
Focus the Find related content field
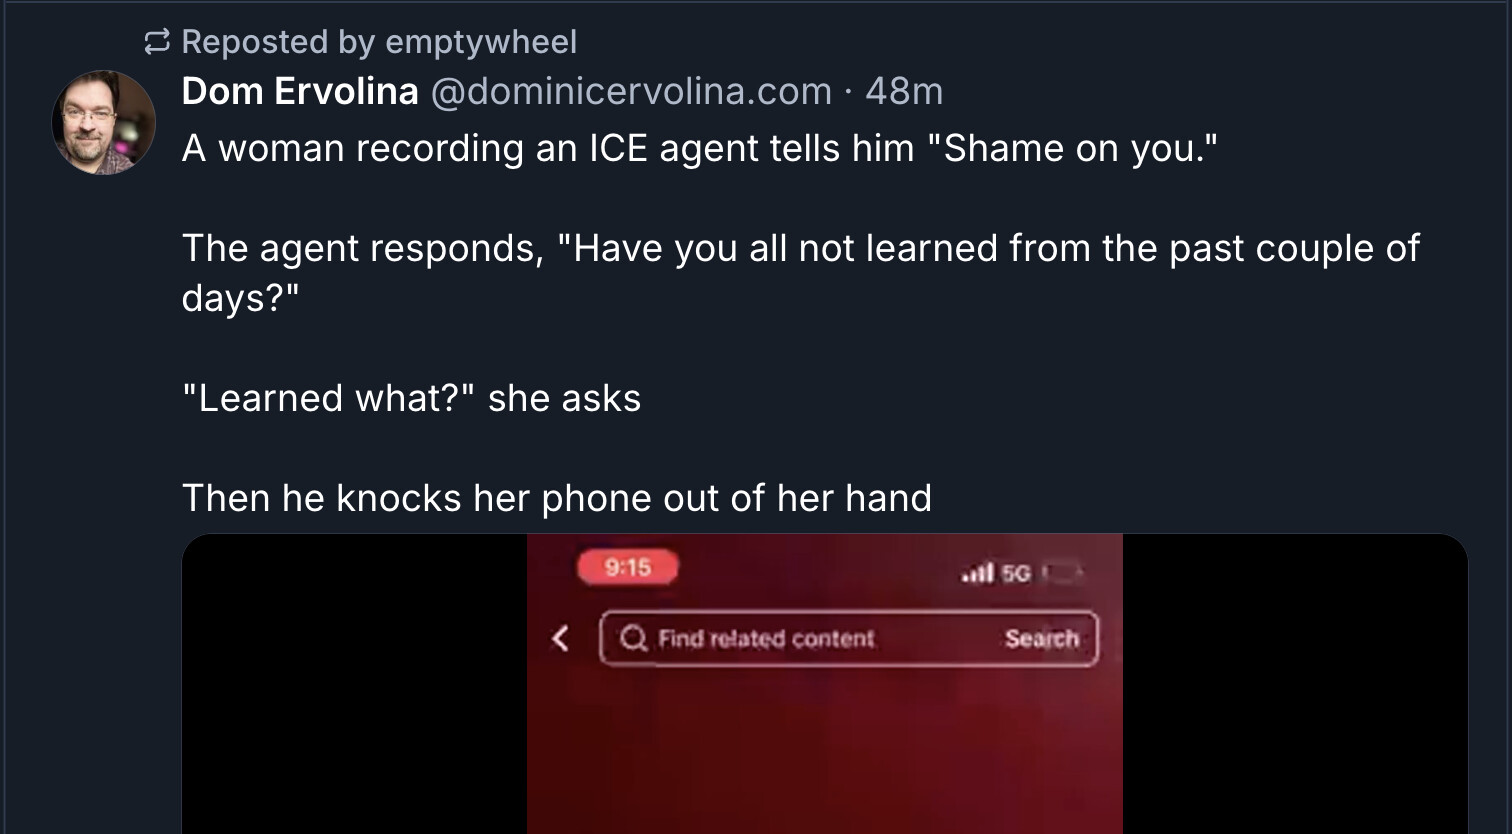point(849,638)
